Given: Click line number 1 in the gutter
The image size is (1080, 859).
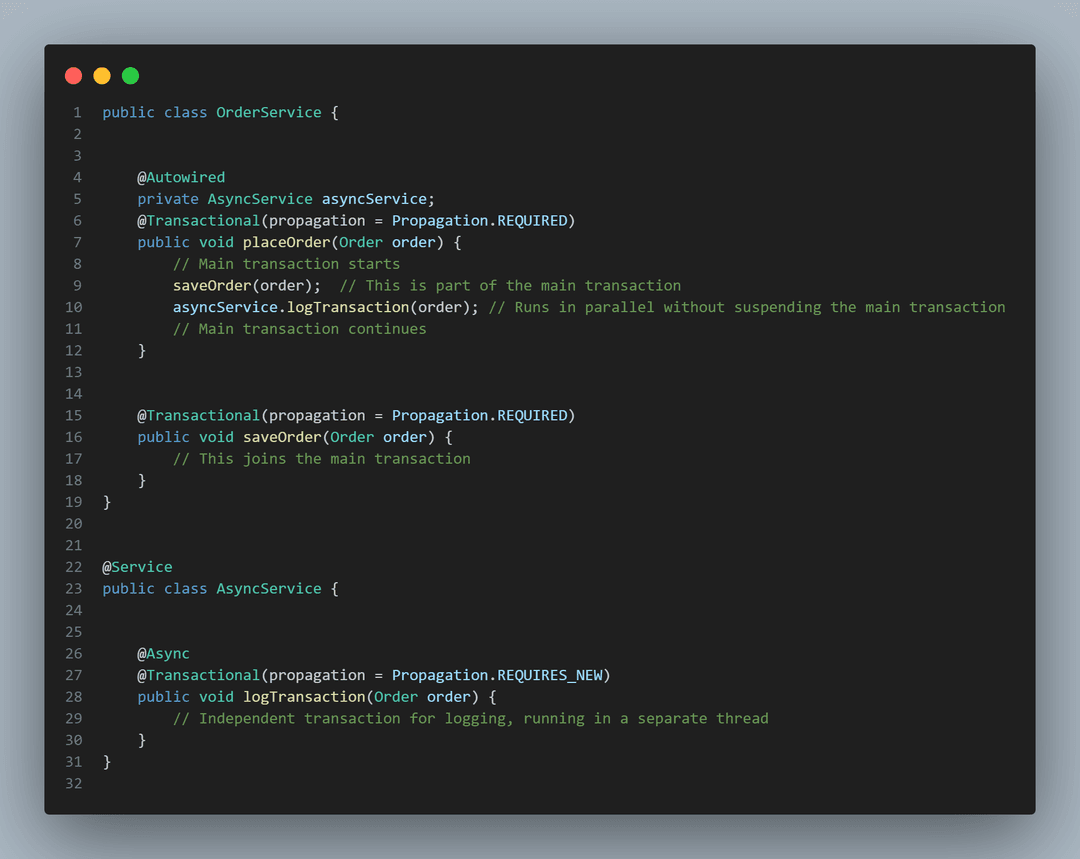Looking at the screenshot, I should click(x=77, y=112).
